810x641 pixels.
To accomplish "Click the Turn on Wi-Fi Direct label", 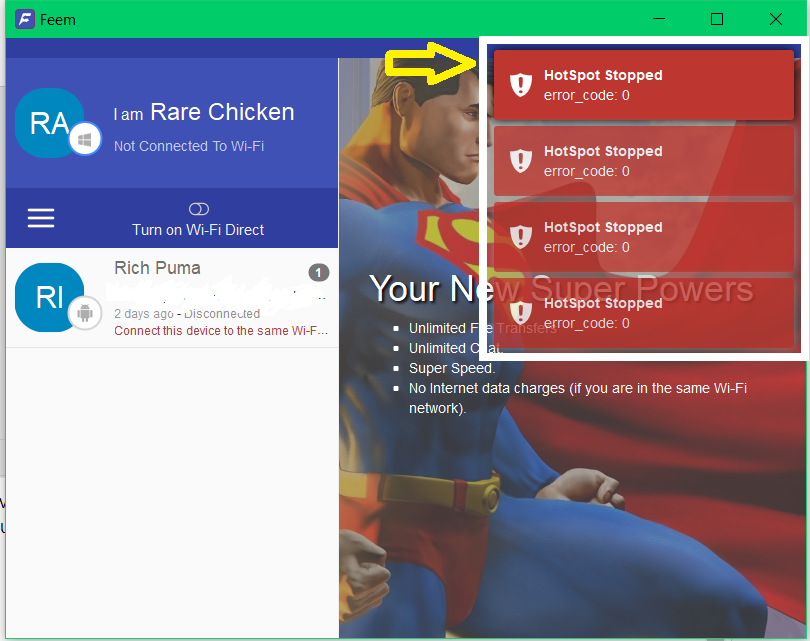I will coord(198,230).
